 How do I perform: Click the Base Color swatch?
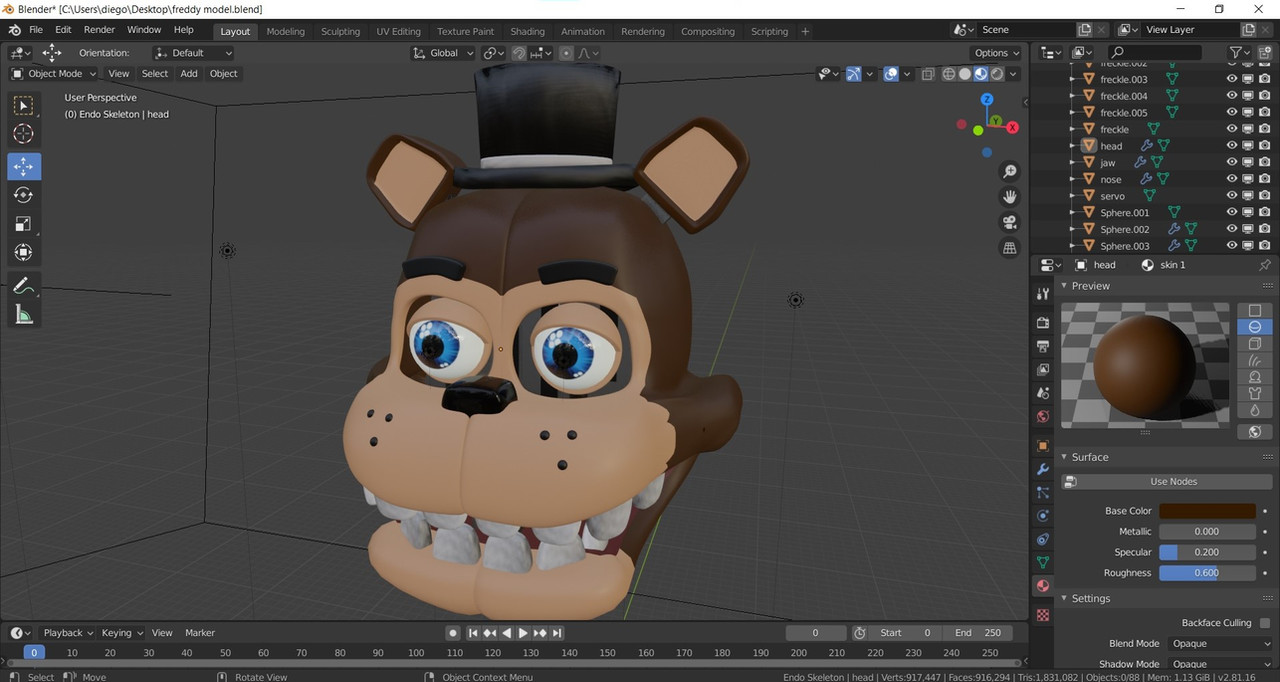coord(1207,511)
